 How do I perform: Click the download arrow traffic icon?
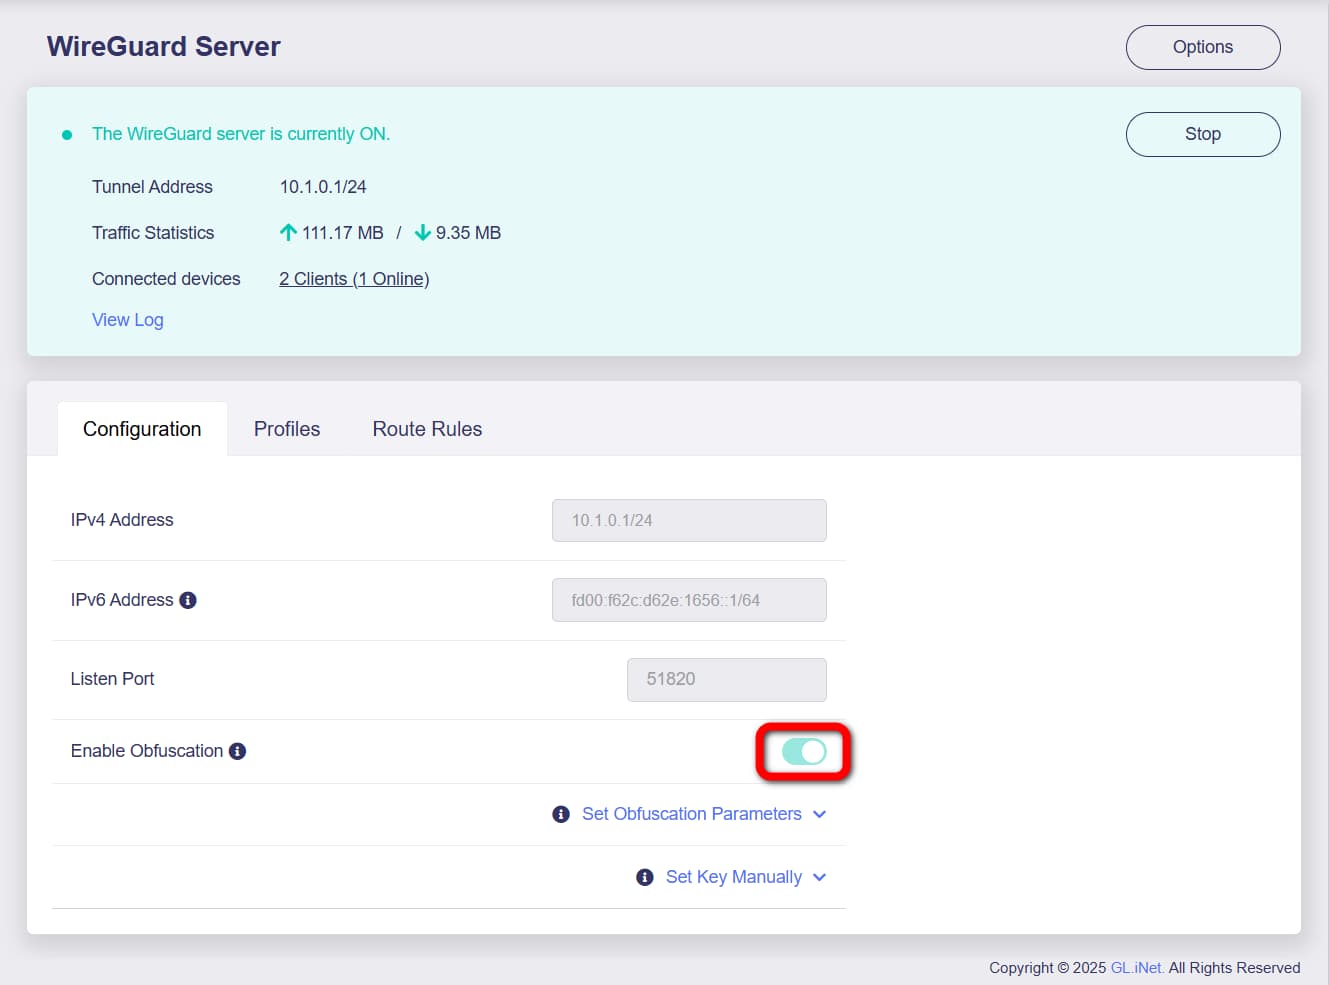(423, 233)
